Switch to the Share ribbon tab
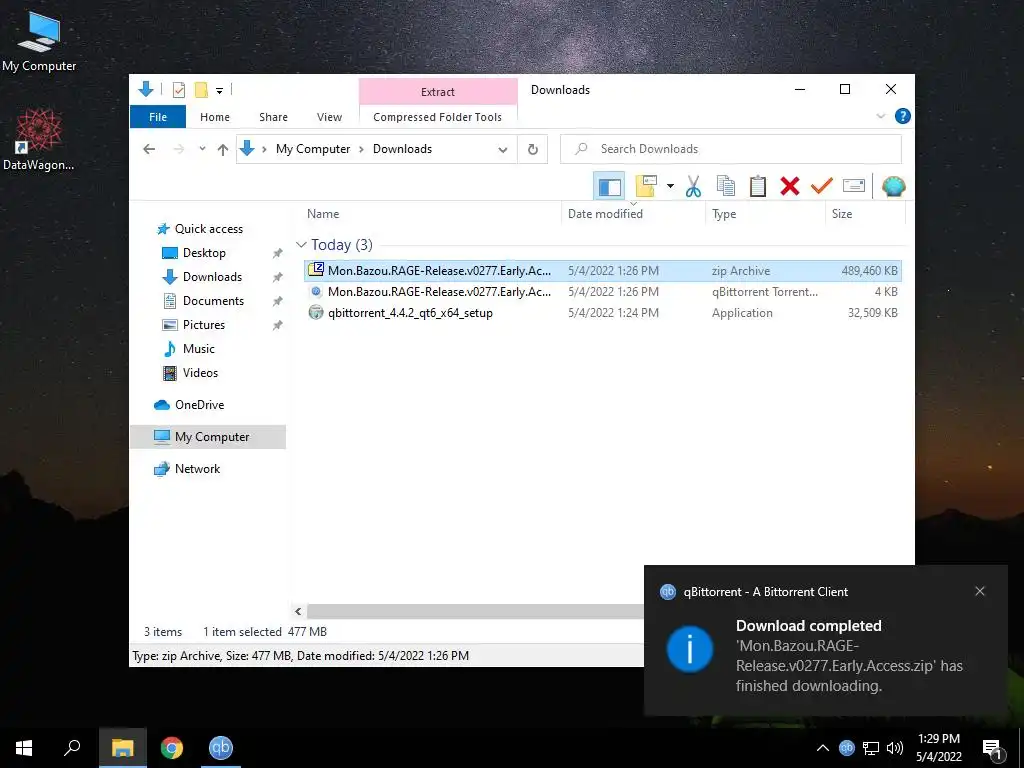The image size is (1024, 768). (273, 117)
